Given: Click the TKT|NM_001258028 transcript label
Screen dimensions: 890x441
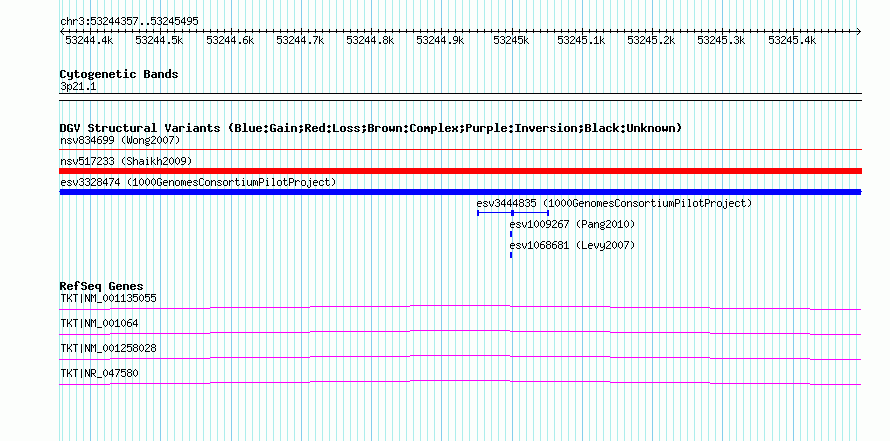Looking at the screenshot, I should pyautogui.click(x=108, y=348).
